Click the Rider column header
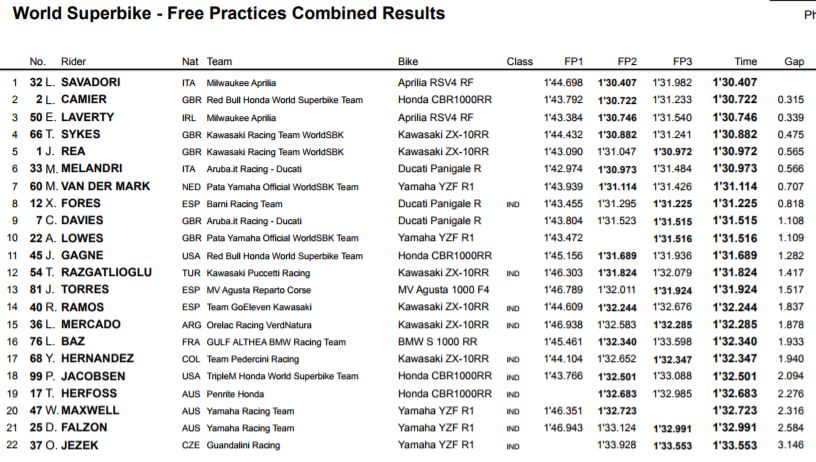Screen dimensions: 816x462 pyautogui.click(x=73, y=62)
